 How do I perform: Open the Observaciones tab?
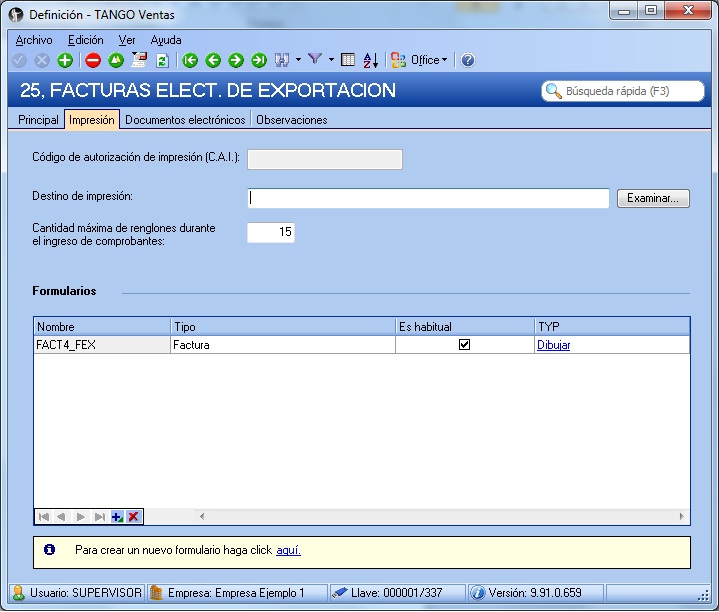292,120
